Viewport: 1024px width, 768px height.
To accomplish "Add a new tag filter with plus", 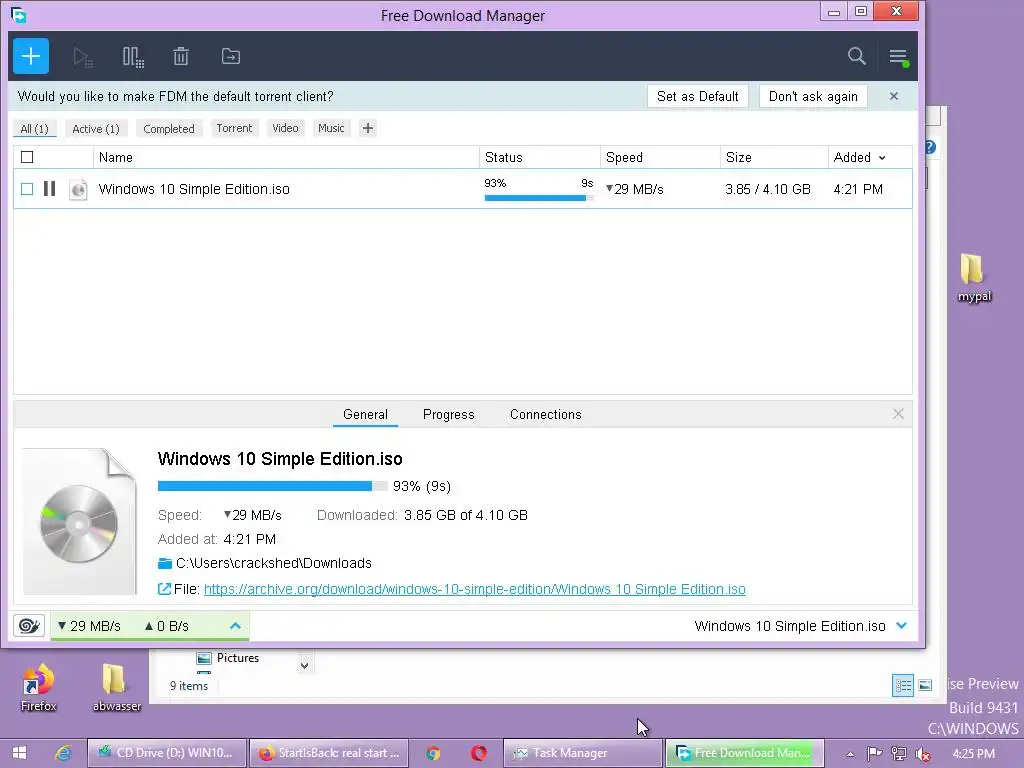I will [368, 128].
